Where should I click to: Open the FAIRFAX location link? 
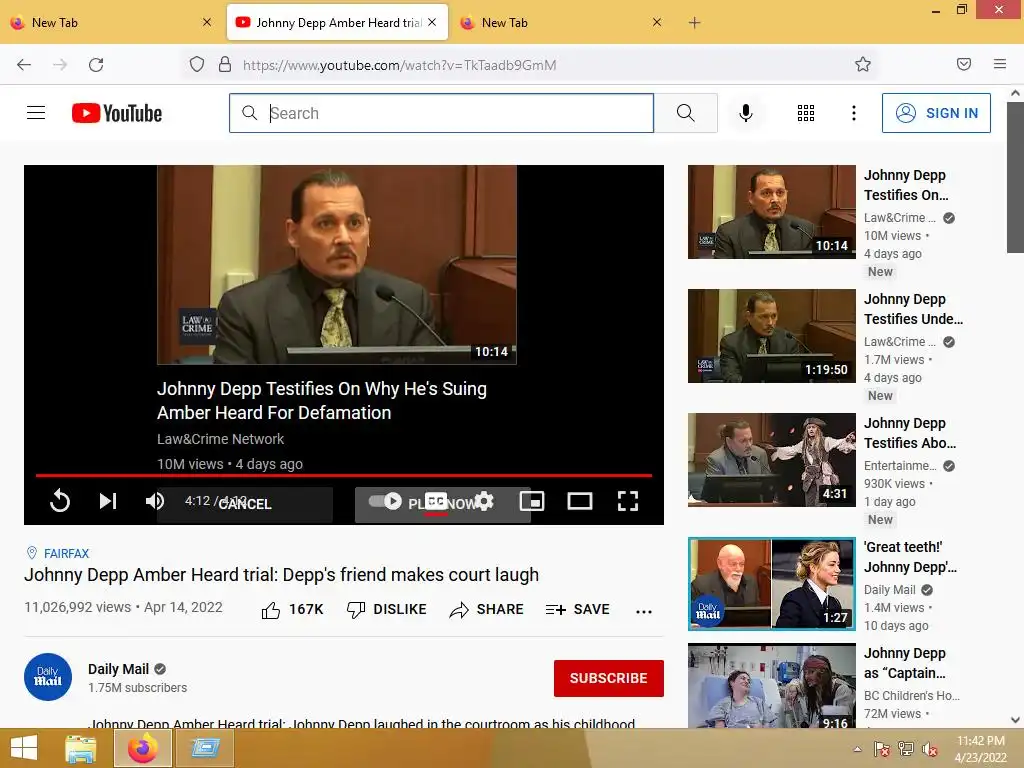[x=66, y=554]
